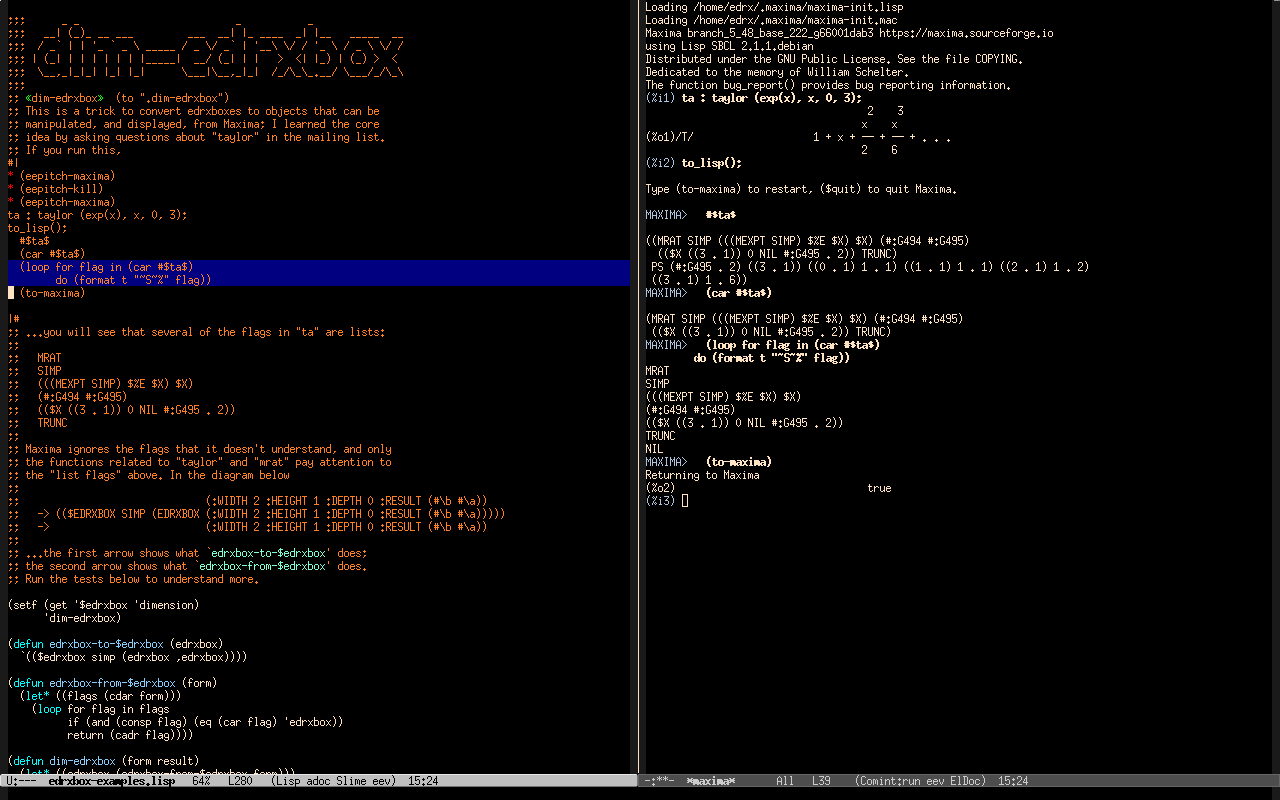
Task: Click the L280 line number indicator
Action: click(x=241, y=781)
